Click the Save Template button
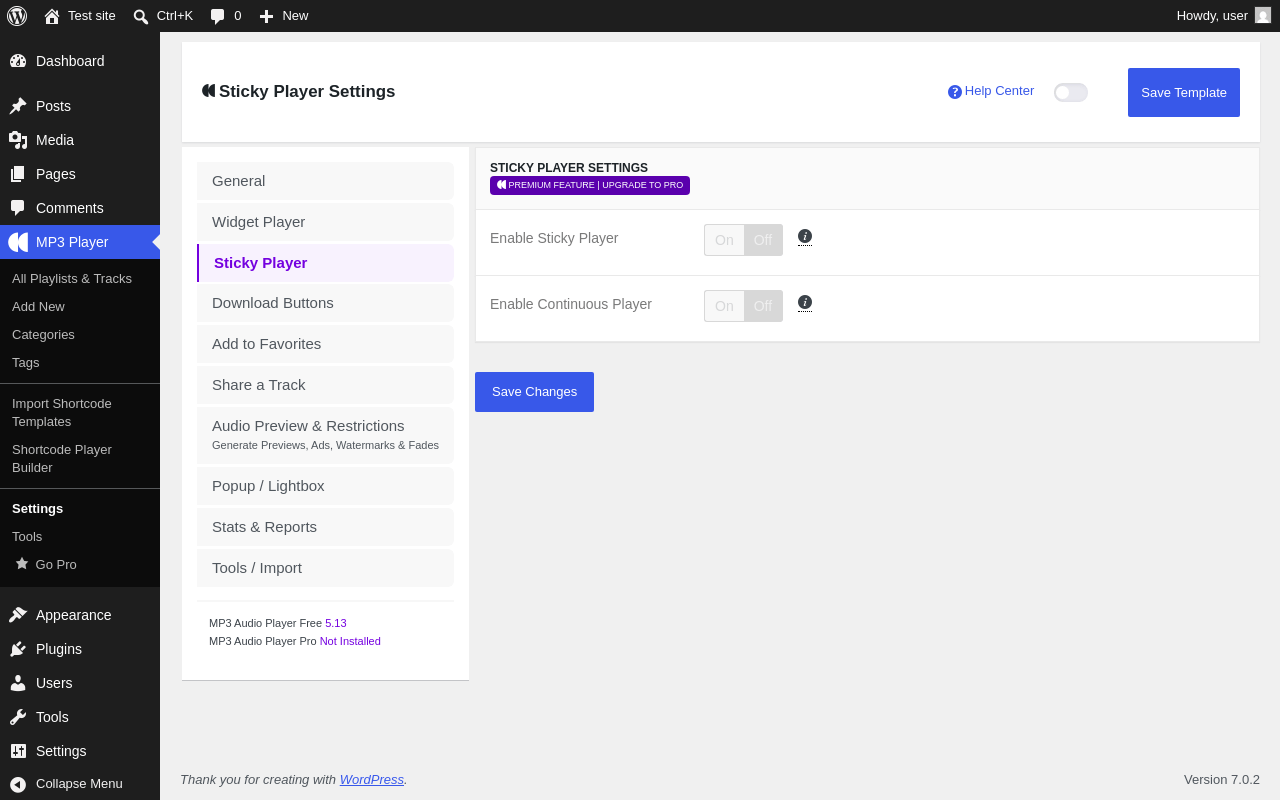The image size is (1280, 800). pos(1184,92)
